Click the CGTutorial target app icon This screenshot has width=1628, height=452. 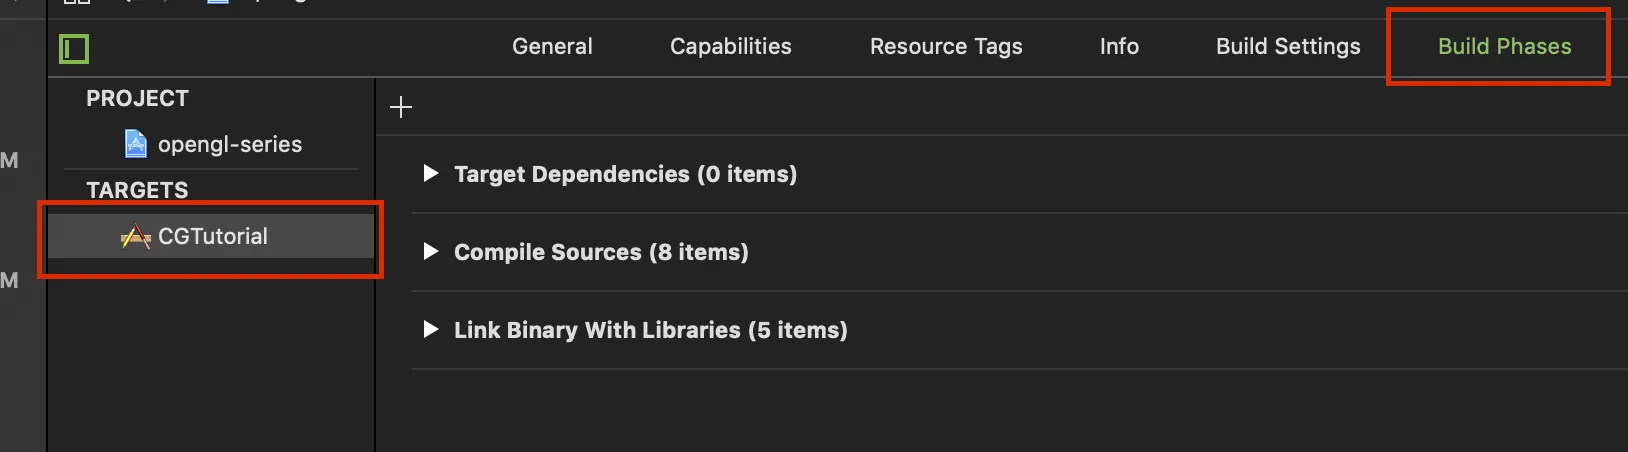click(x=135, y=237)
